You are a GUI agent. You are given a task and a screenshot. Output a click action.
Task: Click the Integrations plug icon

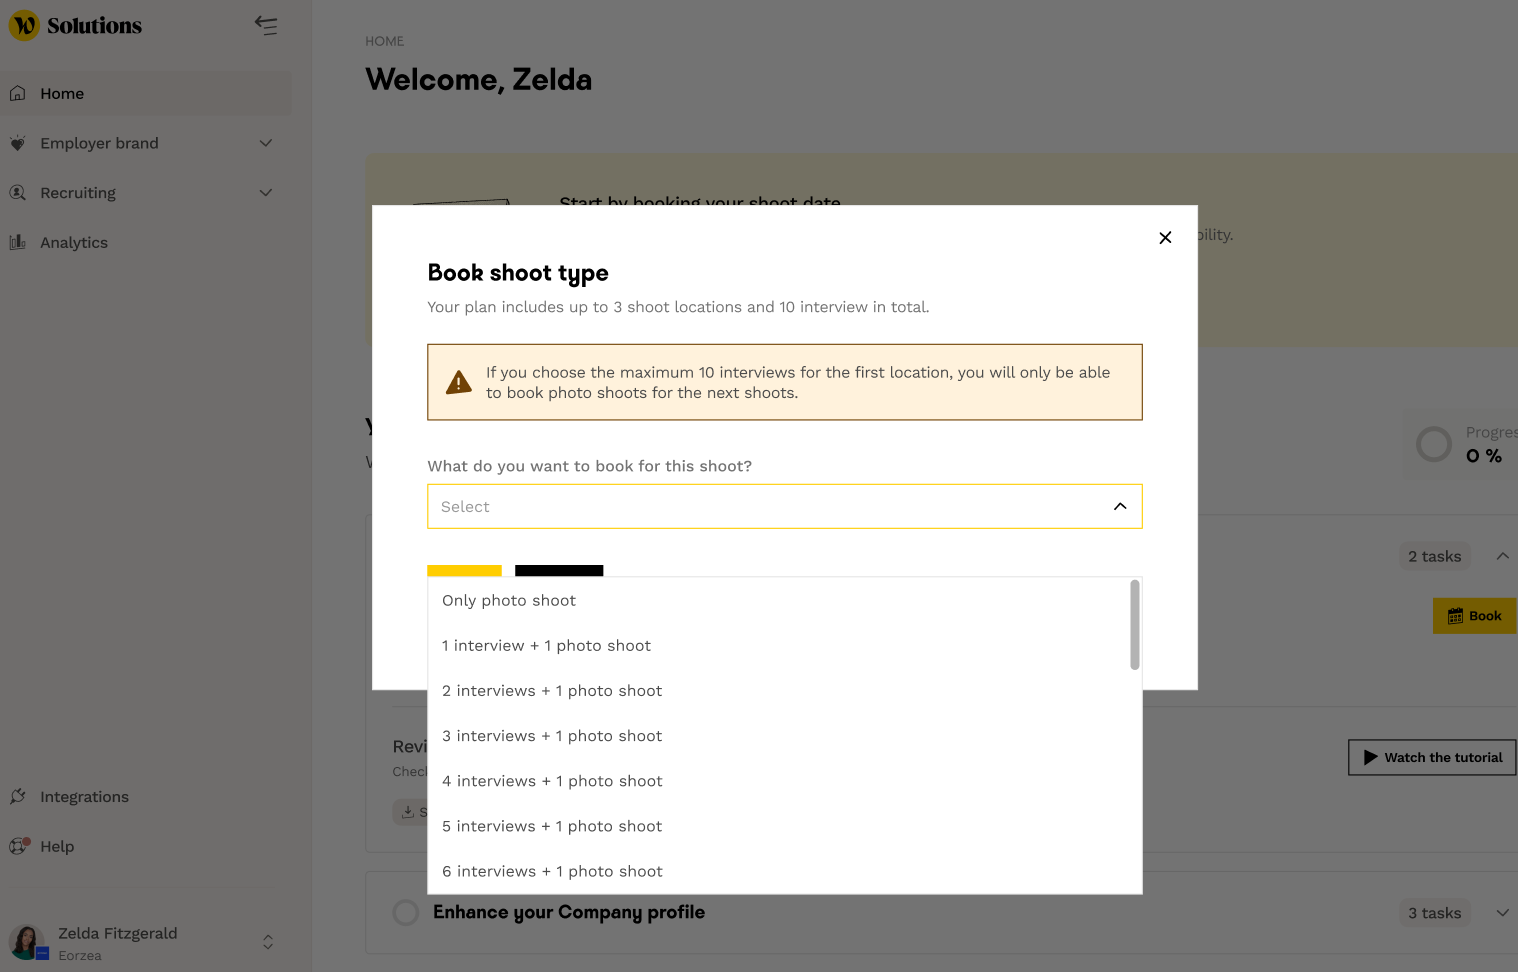[x=18, y=796]
